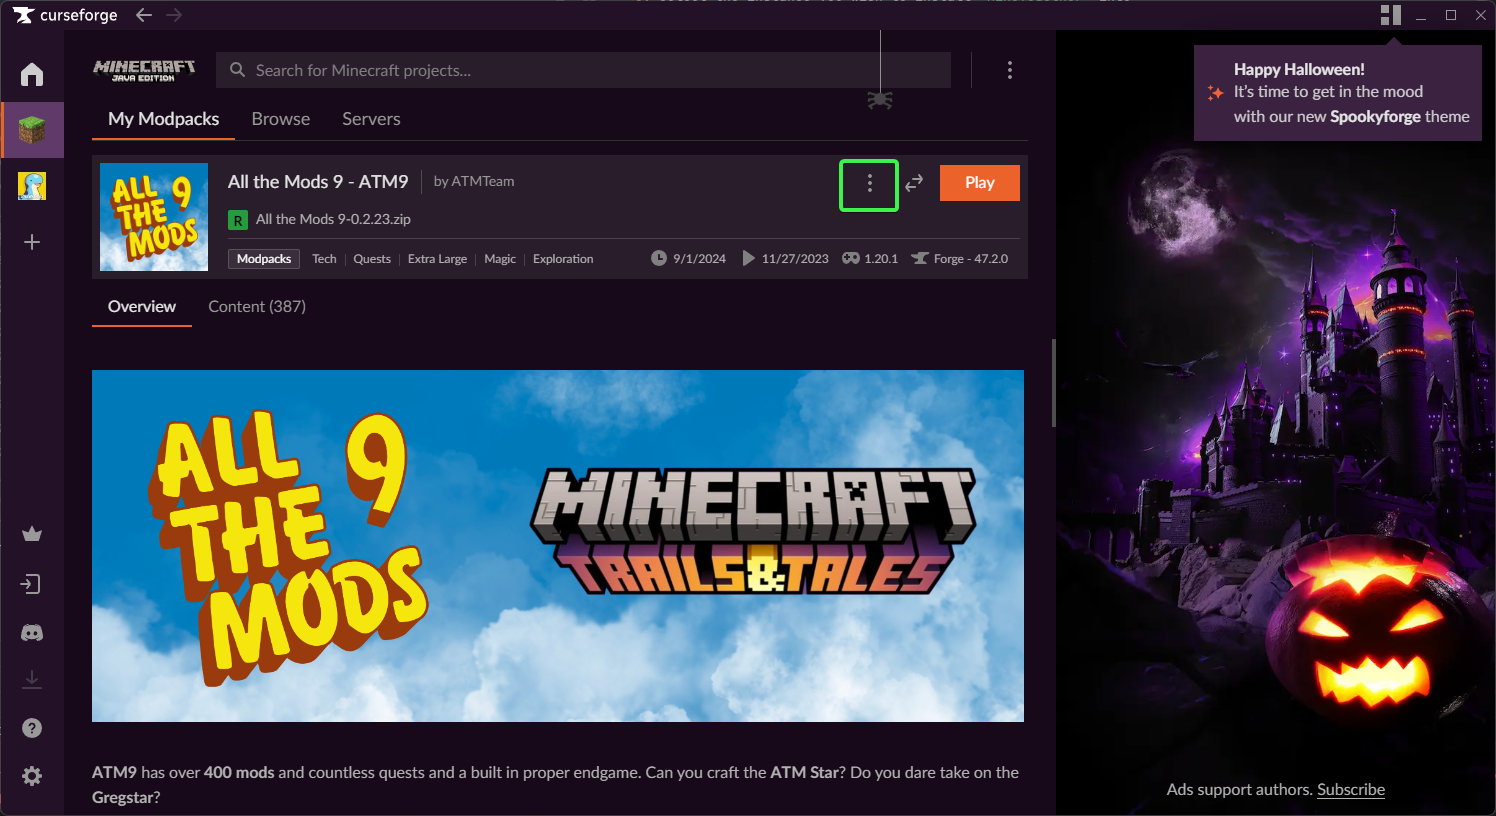Click the swap arrows icon next to Play
Screen dimensions: 1496x816
pyautogui.click(x=914, y=183)
